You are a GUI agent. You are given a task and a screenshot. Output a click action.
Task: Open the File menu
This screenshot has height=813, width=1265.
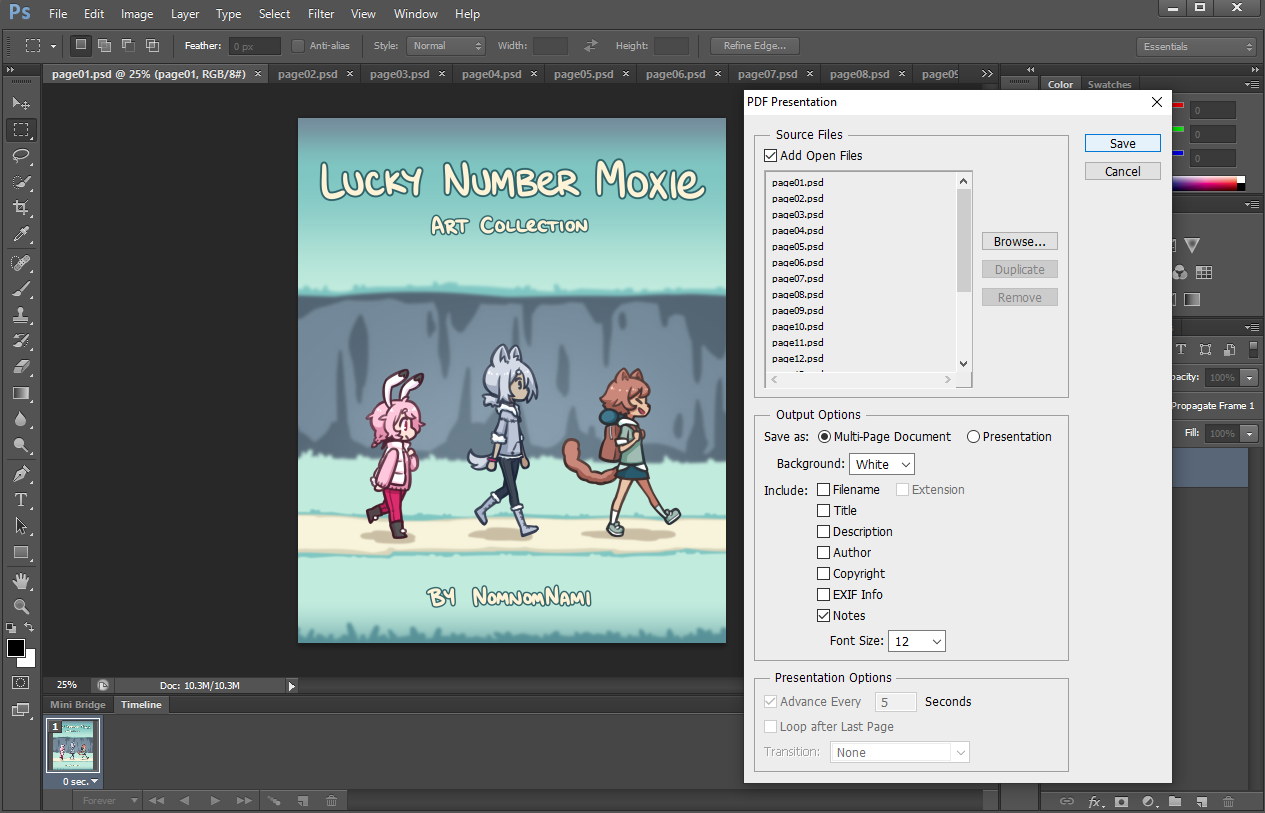[58, 14]
